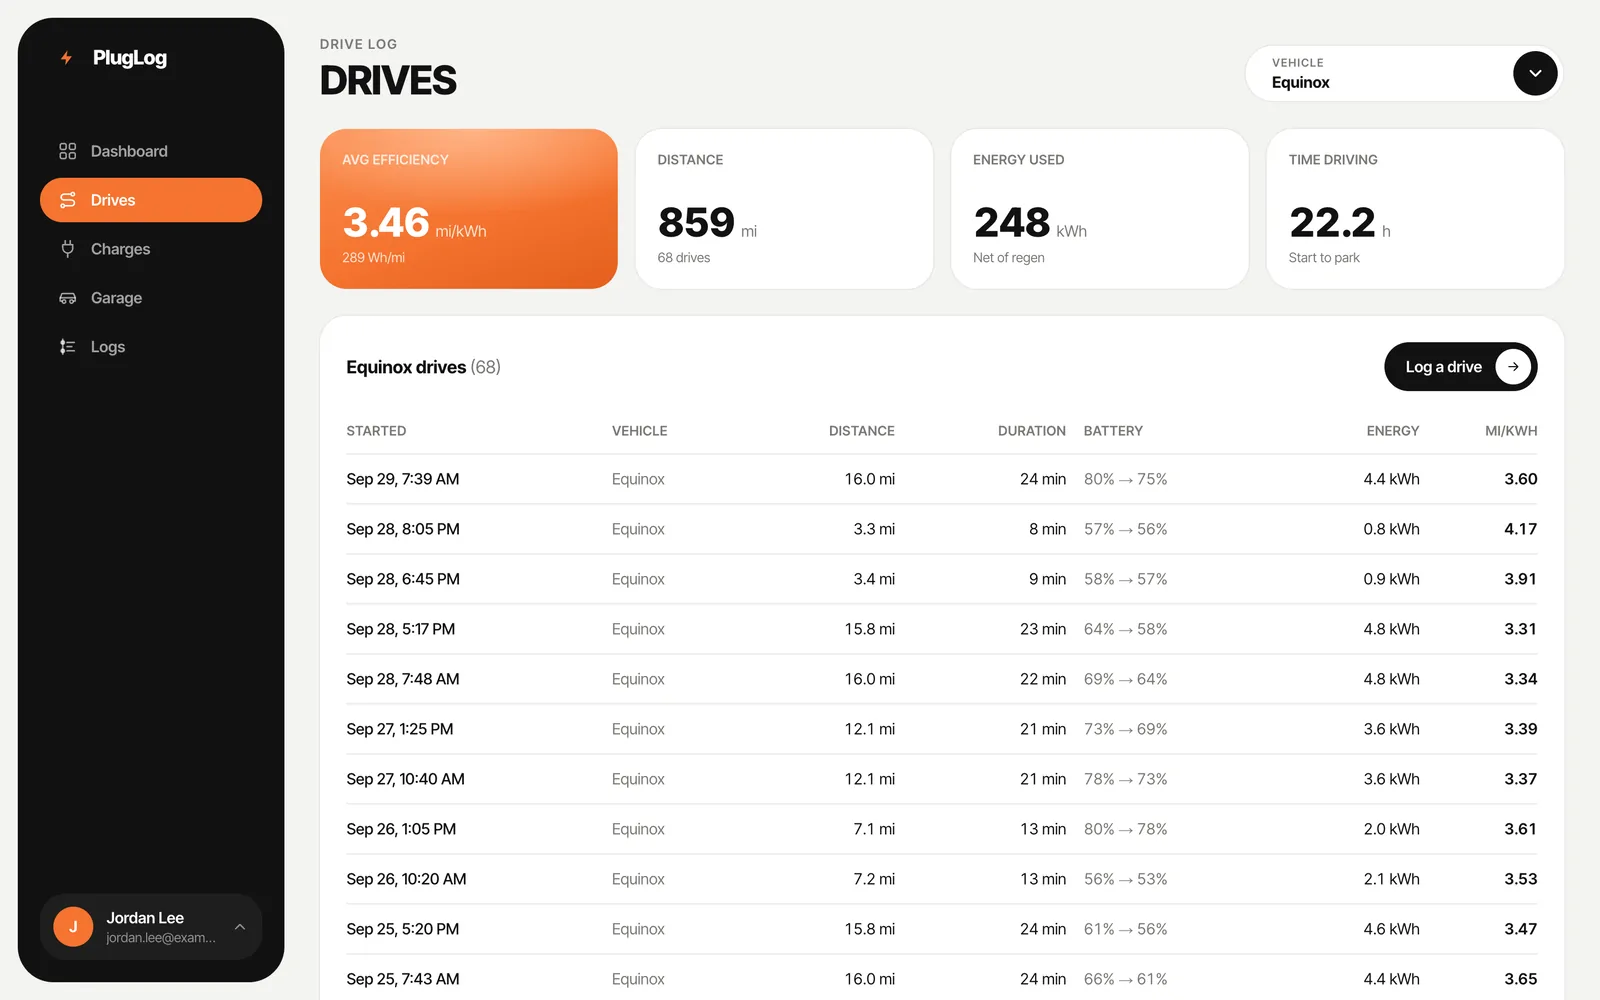Select the Time Driving summary card
This screenshot has width=1600, height=1000.
[1415, 209]
